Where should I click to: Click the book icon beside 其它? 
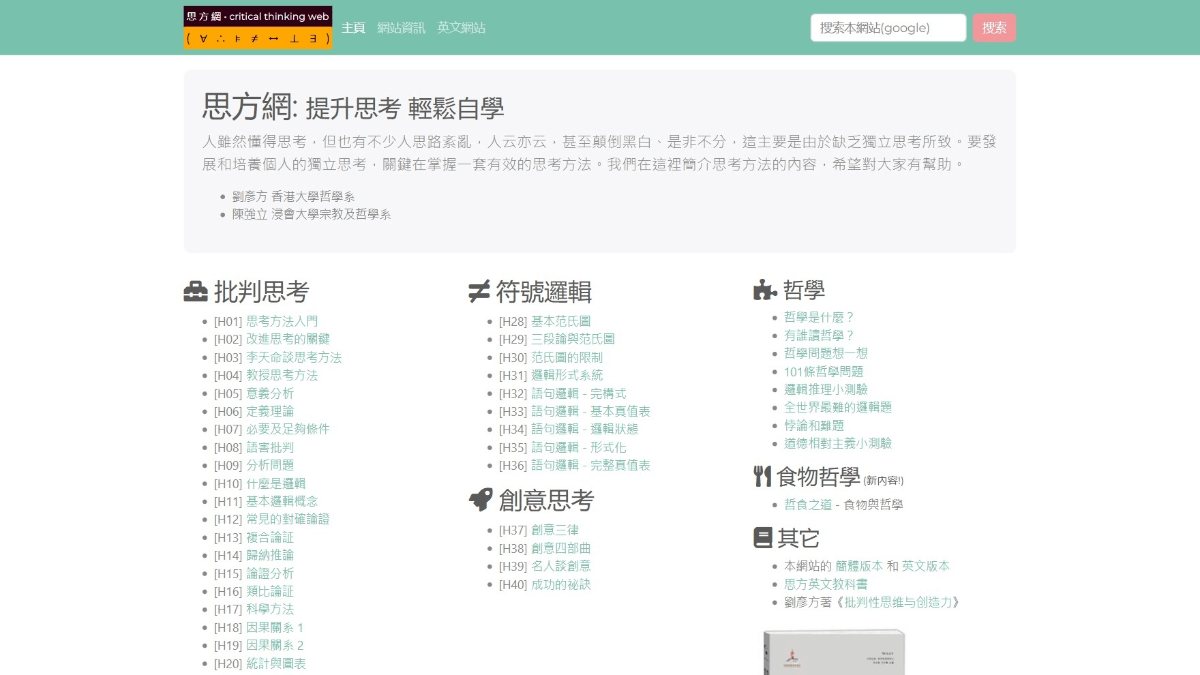pos(763,538)
